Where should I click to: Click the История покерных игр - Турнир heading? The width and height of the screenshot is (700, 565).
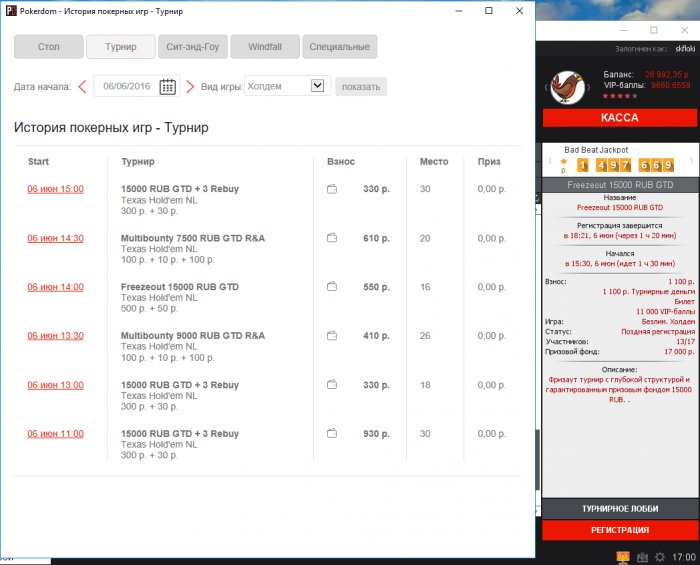(x=111, y=128)
